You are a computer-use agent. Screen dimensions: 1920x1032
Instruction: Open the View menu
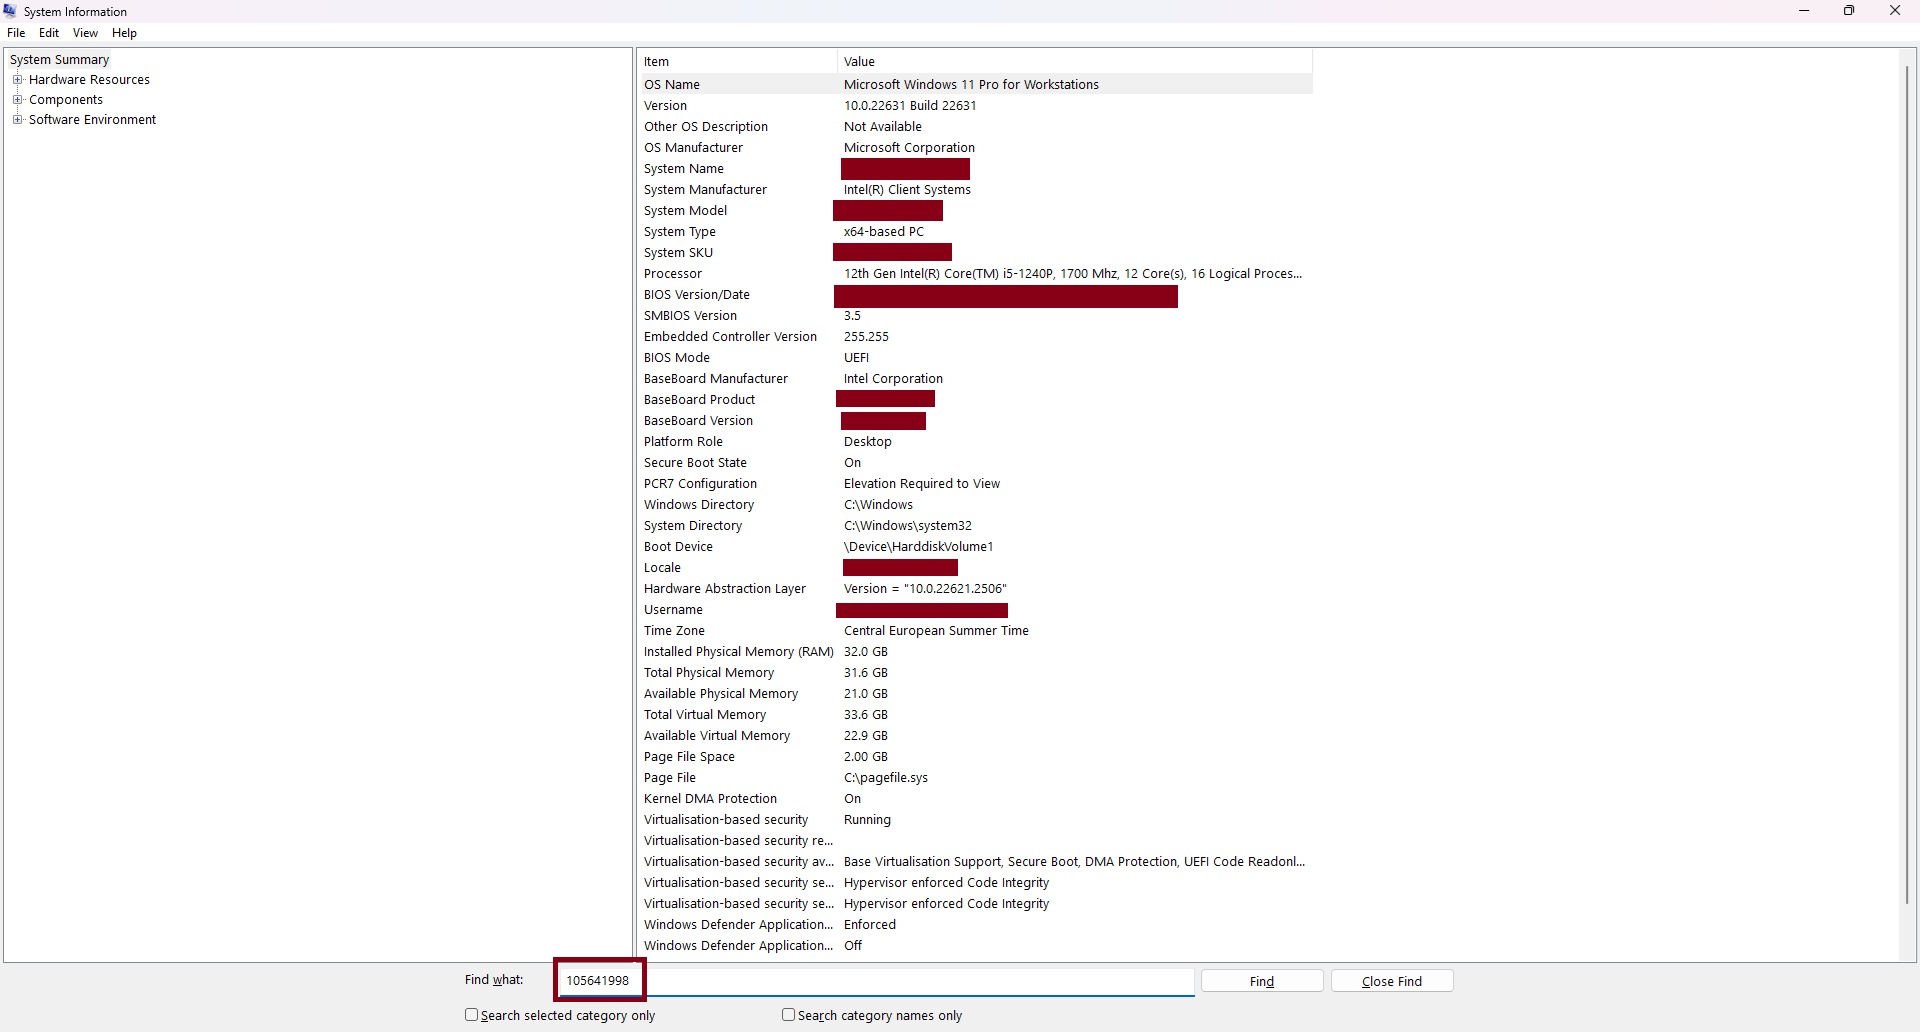pyautogui.click(x=85, y=33)
